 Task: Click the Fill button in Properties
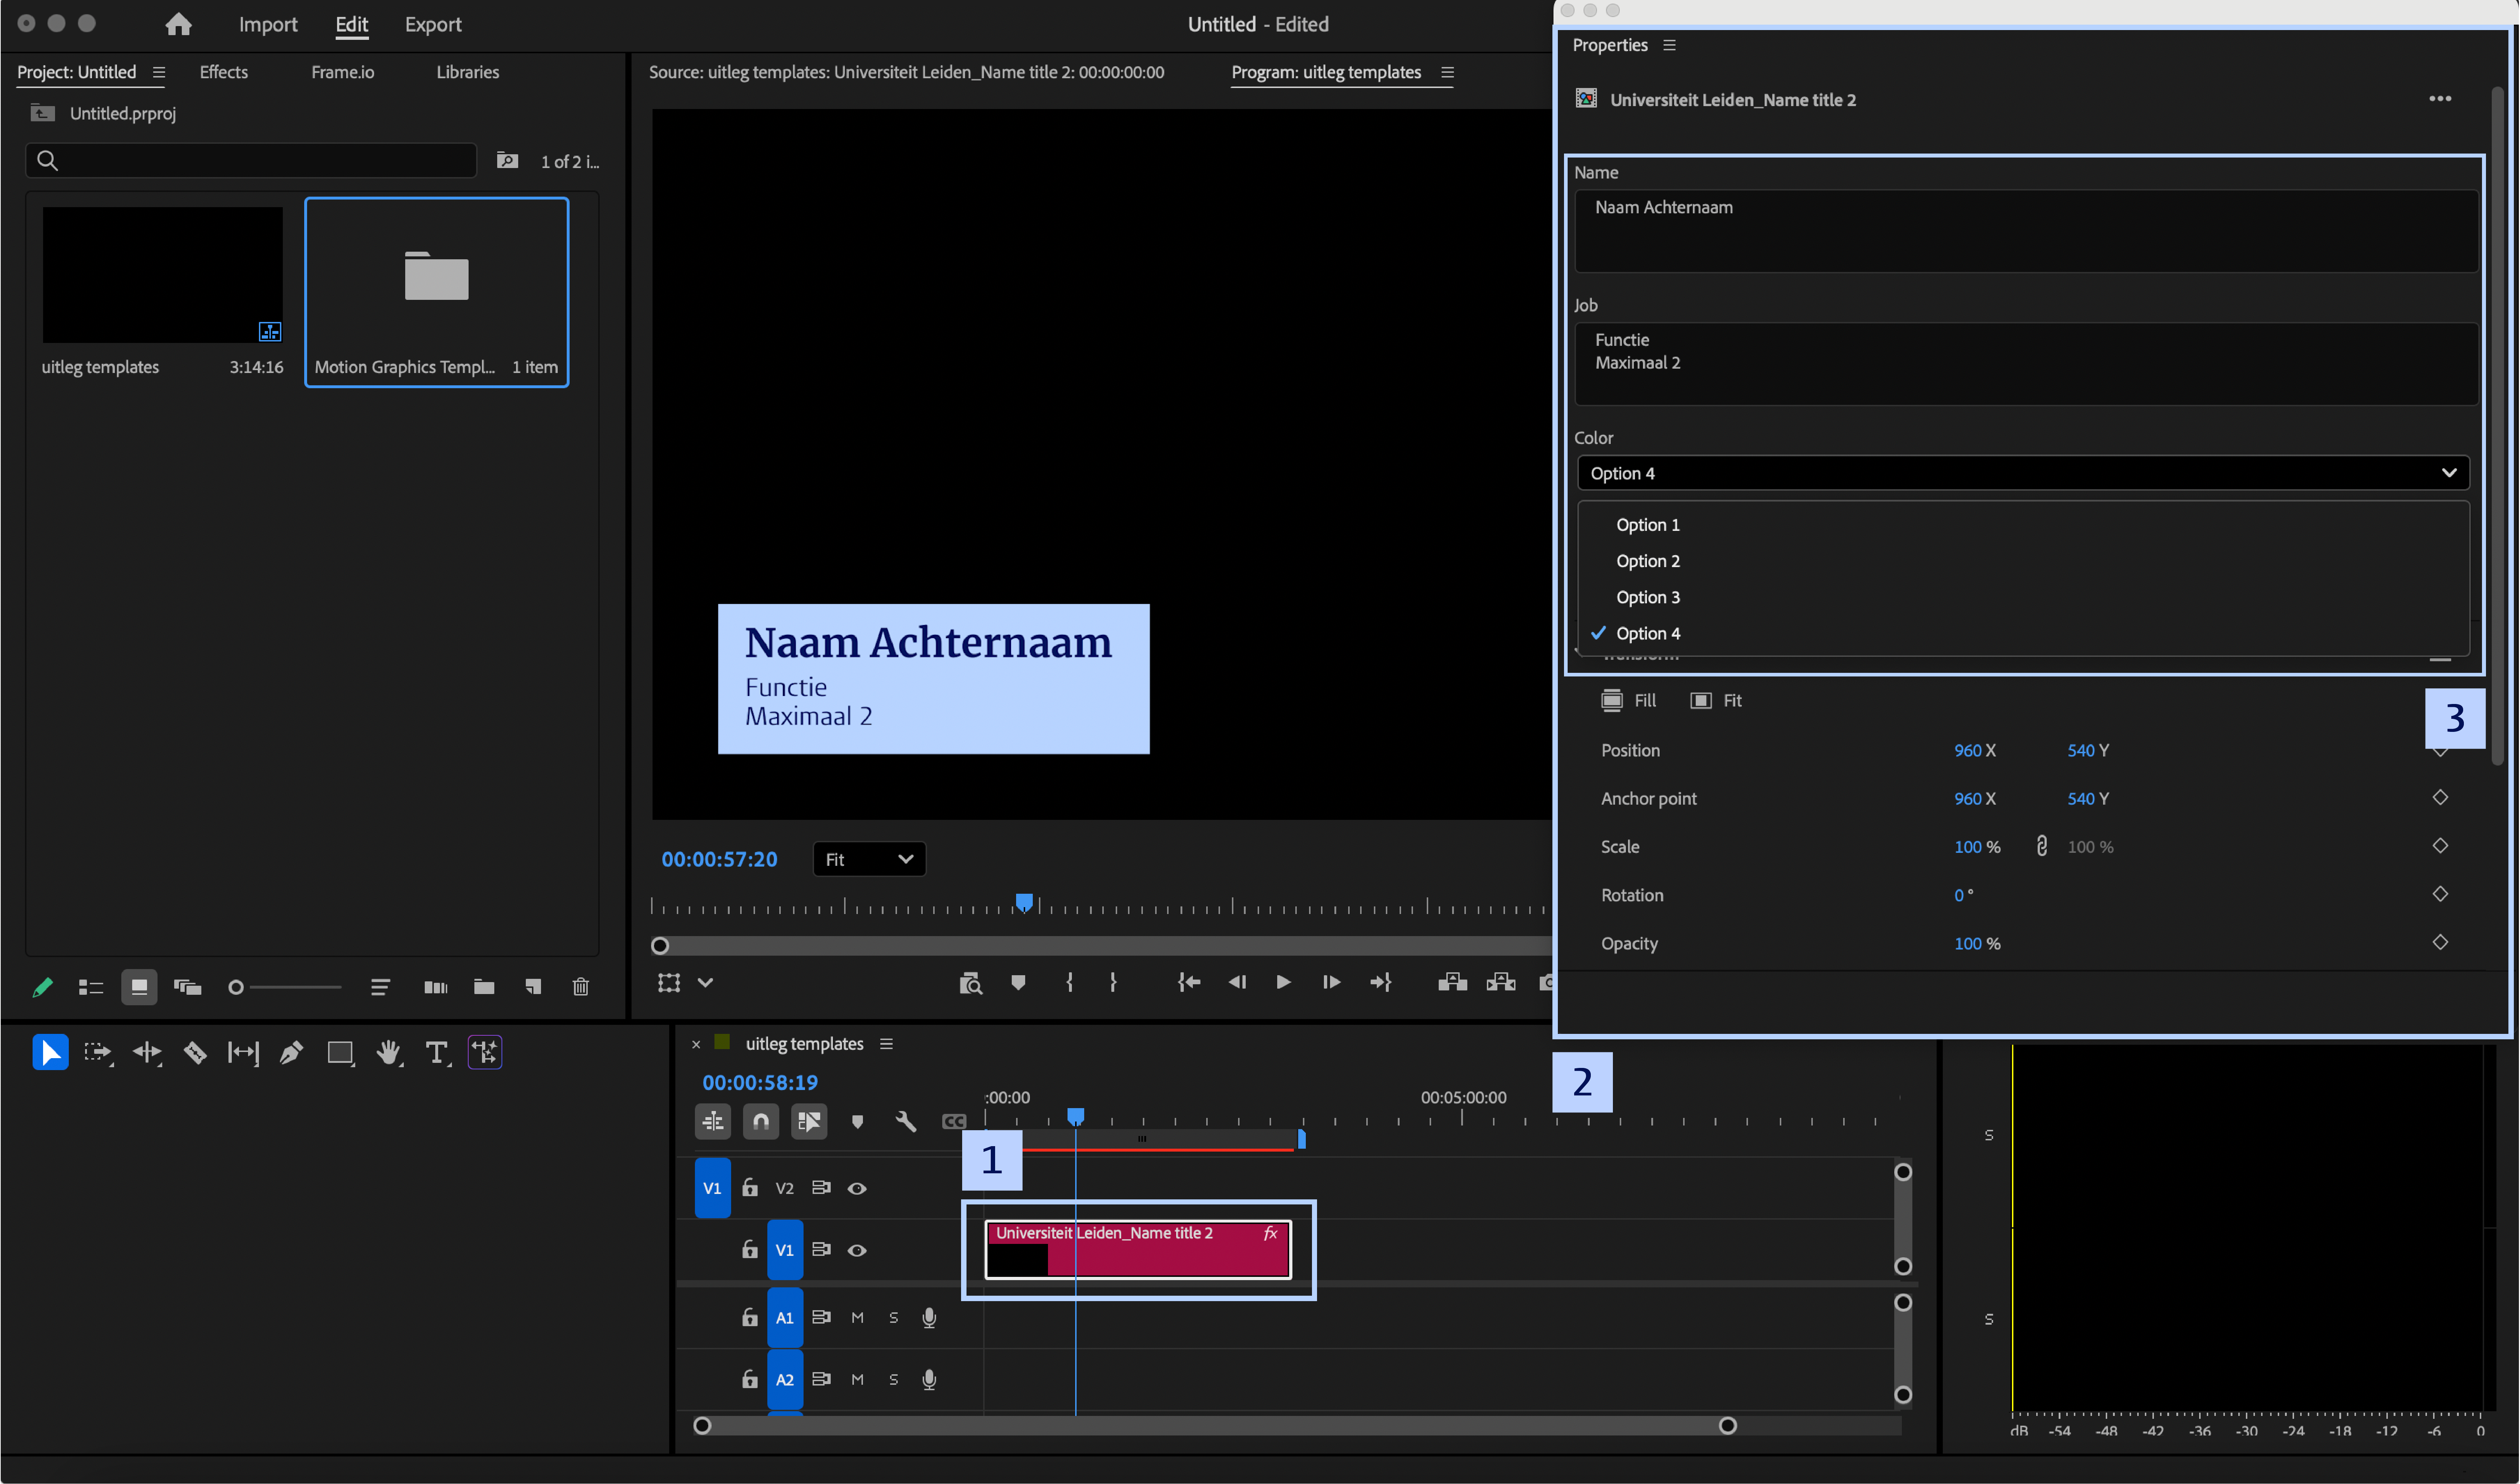tap(1629, 700)
